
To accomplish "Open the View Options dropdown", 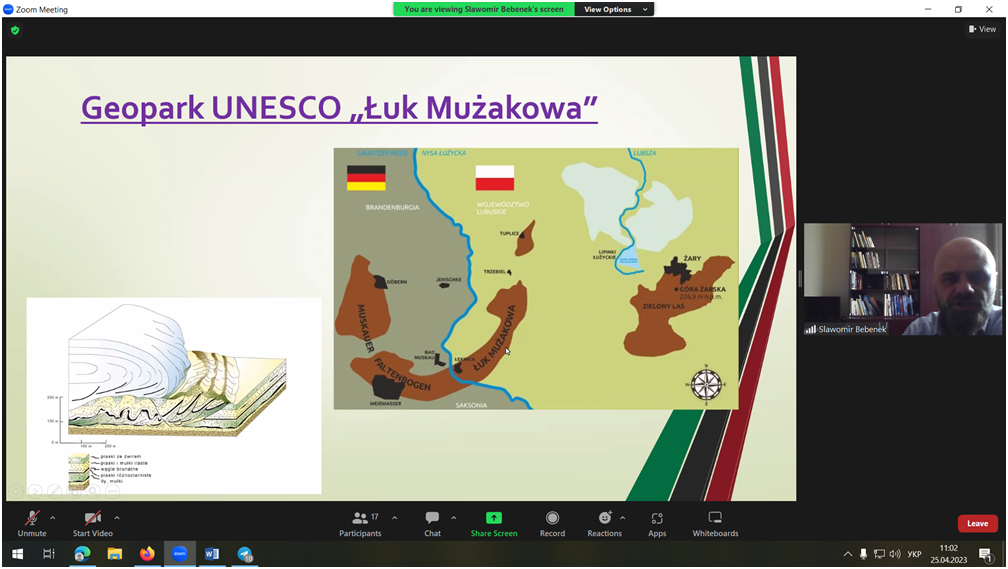I will coord(615,9).
